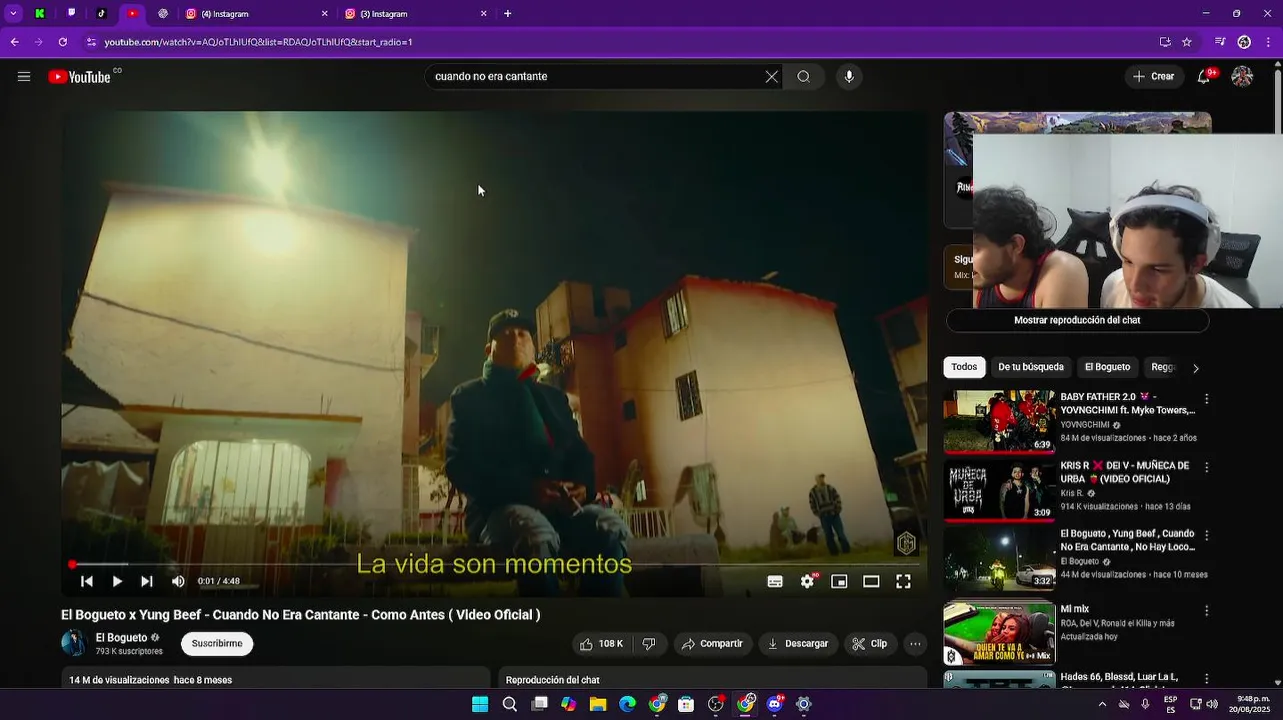
Task: Click the browser address bar URL
Action: [258, 42]
